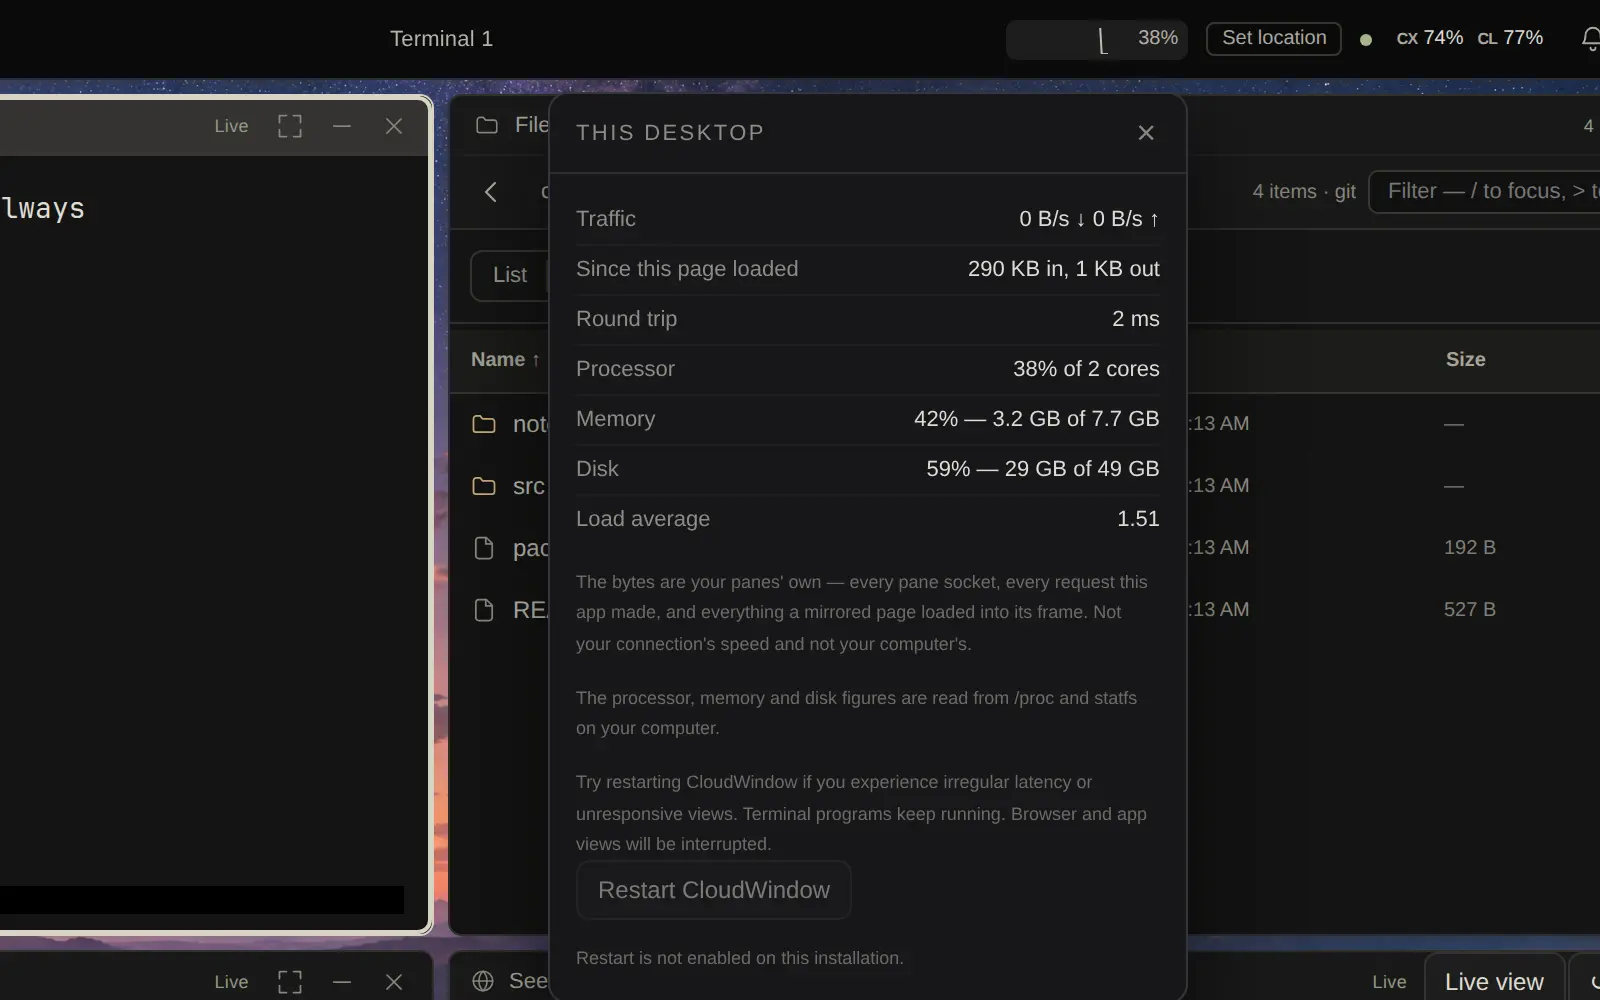Image resolution: width=1600 pixels, height=1000 pixels.
Task: Select the file icon sized 527 B
Action: [x=484, y=610]
